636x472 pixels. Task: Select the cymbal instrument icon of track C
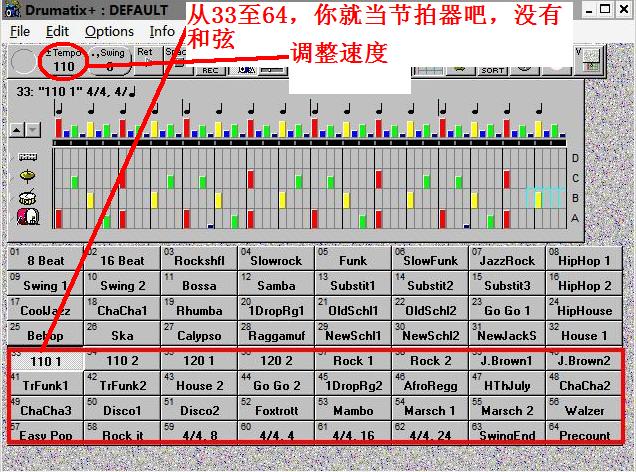(x=28, y=176)
